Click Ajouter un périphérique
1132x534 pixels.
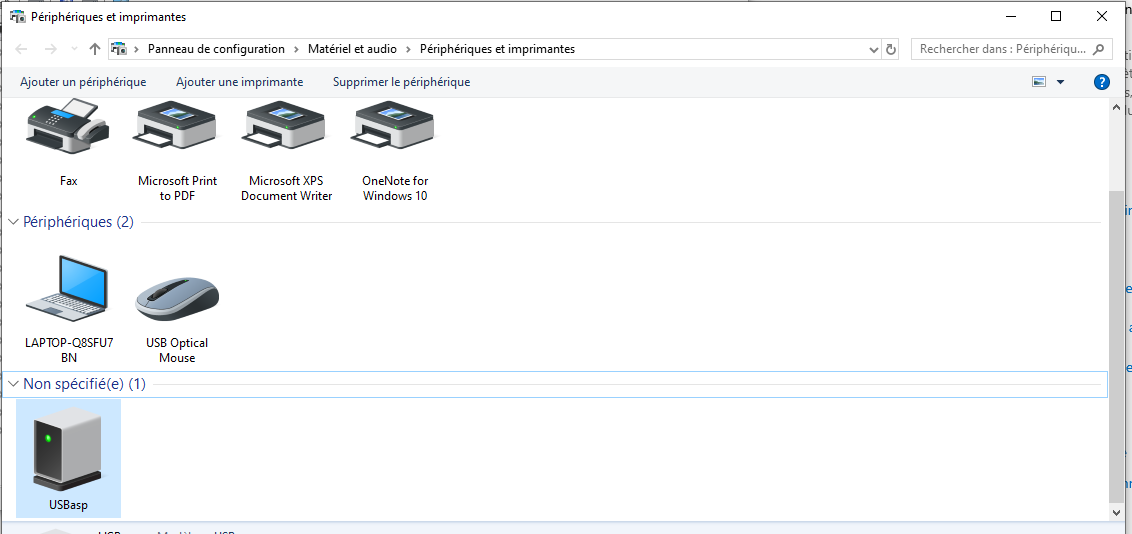point(83,82)
